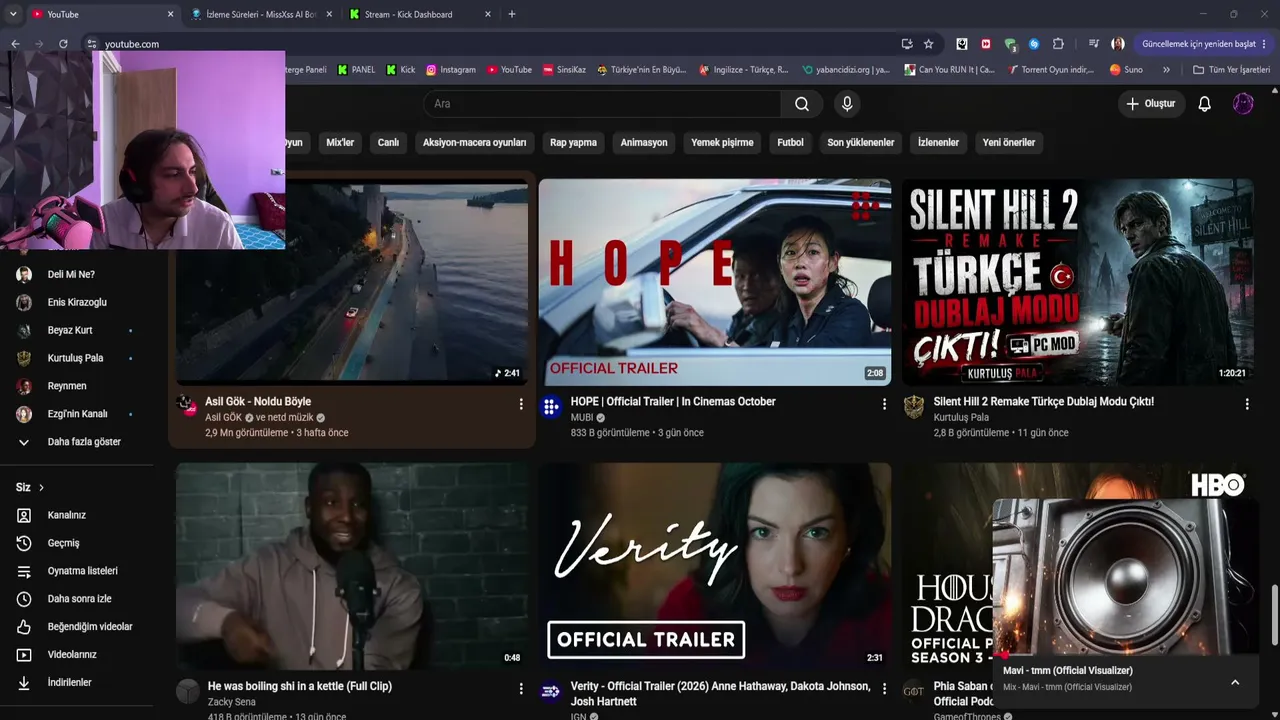Open the MUBI channel avatar
Screen dimensions: 1280x720
[551, 406]
